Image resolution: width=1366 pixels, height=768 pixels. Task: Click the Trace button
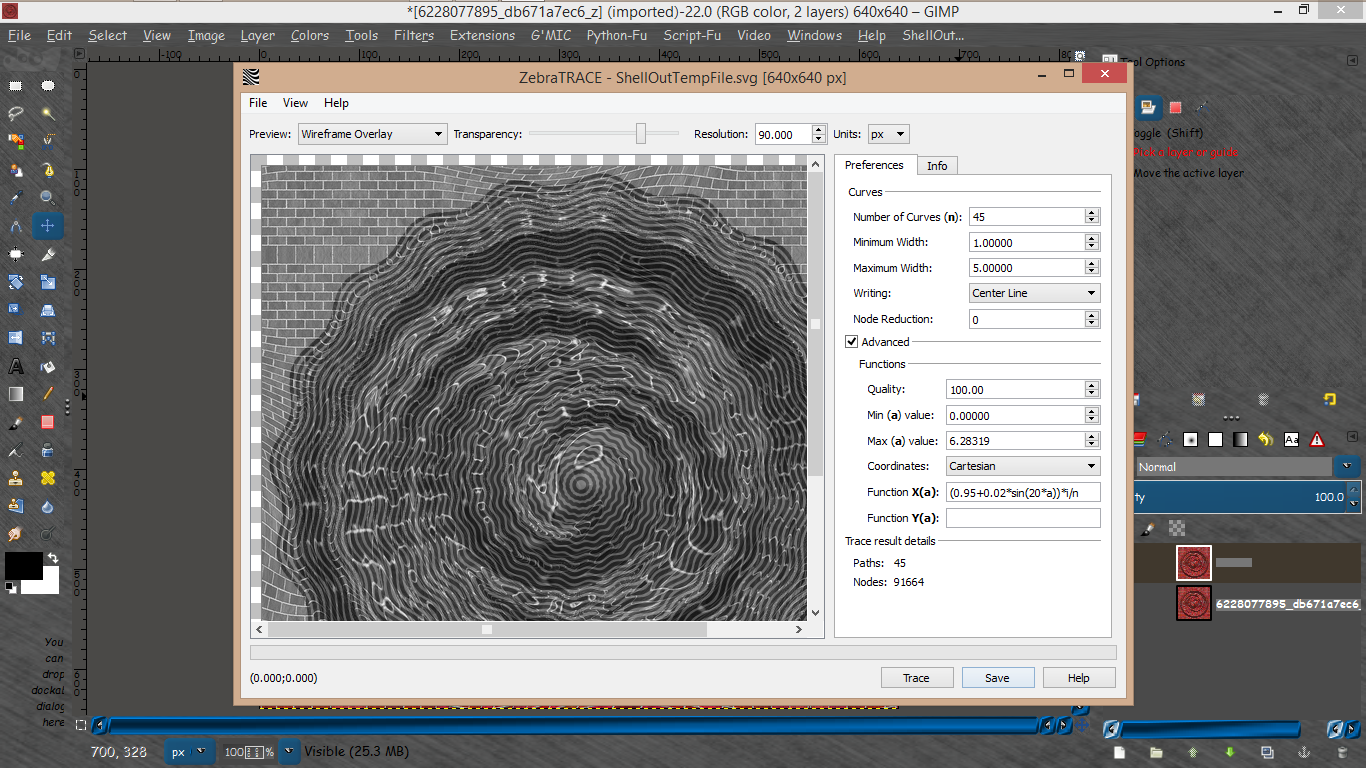pyautogui.click(x=916, y=678)
